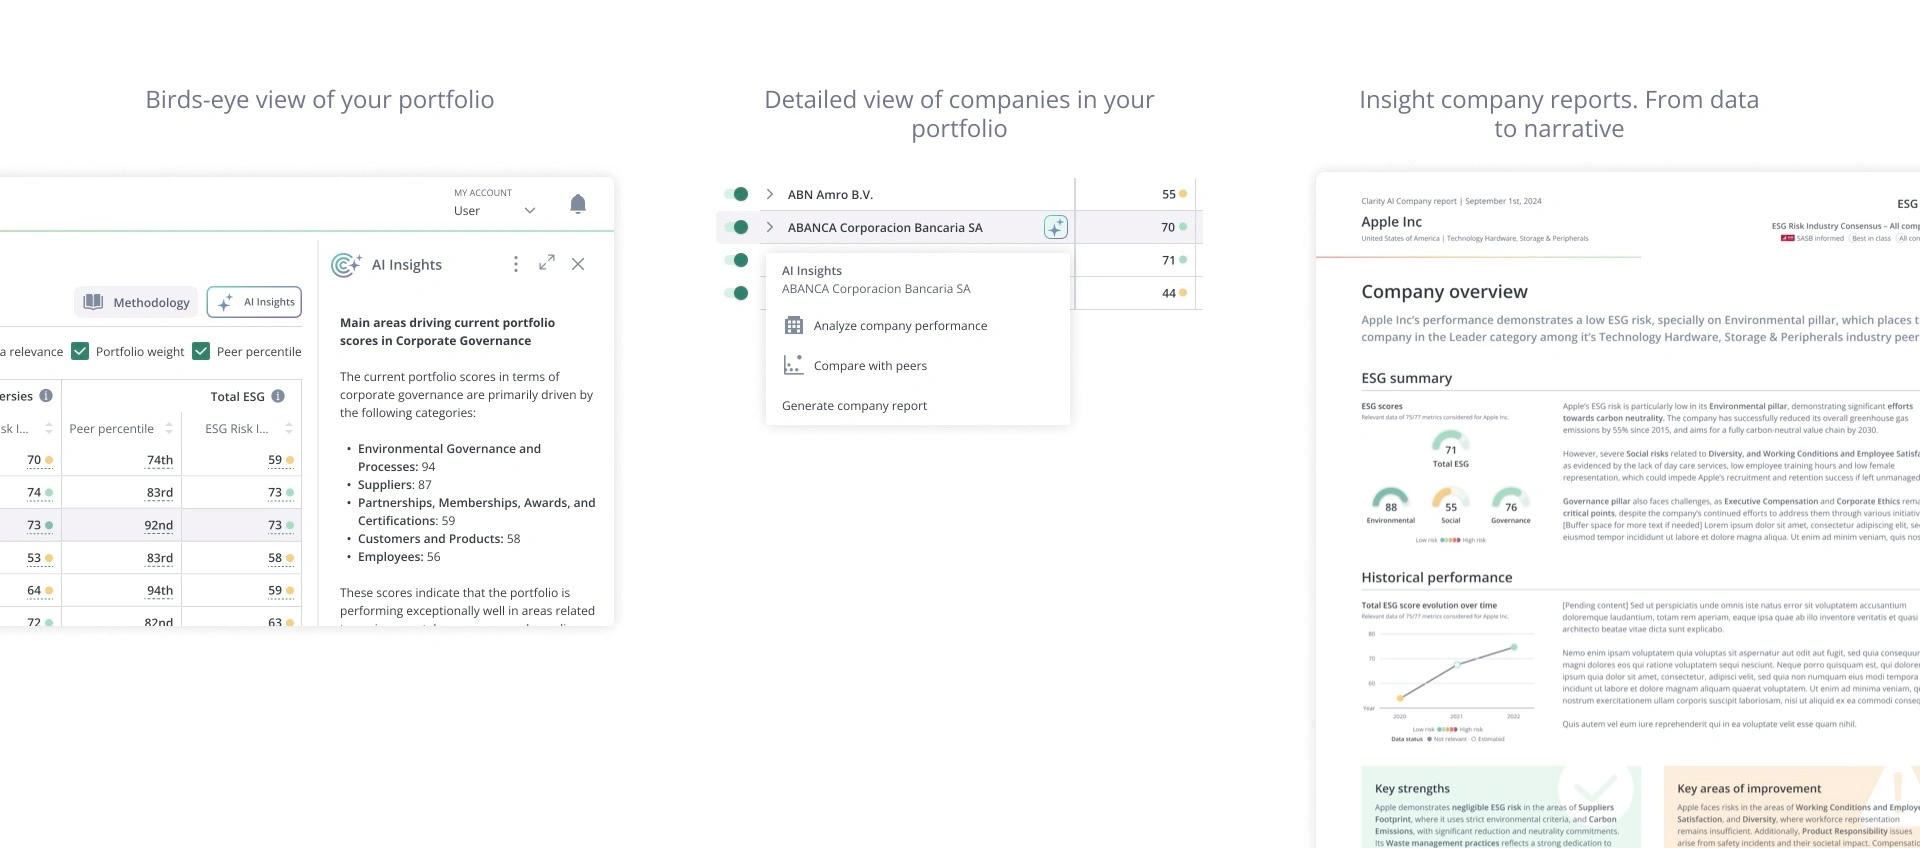Expand the AI Insights panel to fullscreen

(547, 263)
